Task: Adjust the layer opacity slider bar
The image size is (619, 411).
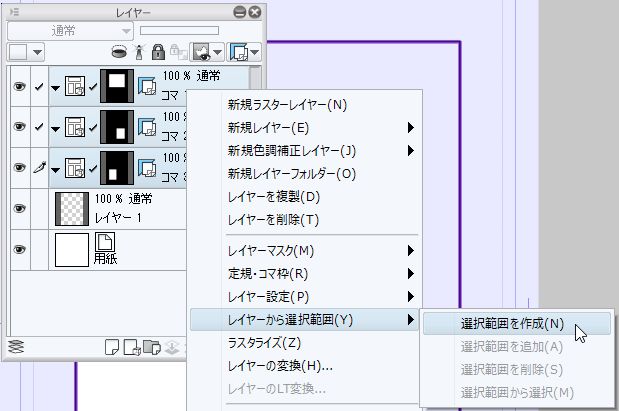Action: click(179, 31)
